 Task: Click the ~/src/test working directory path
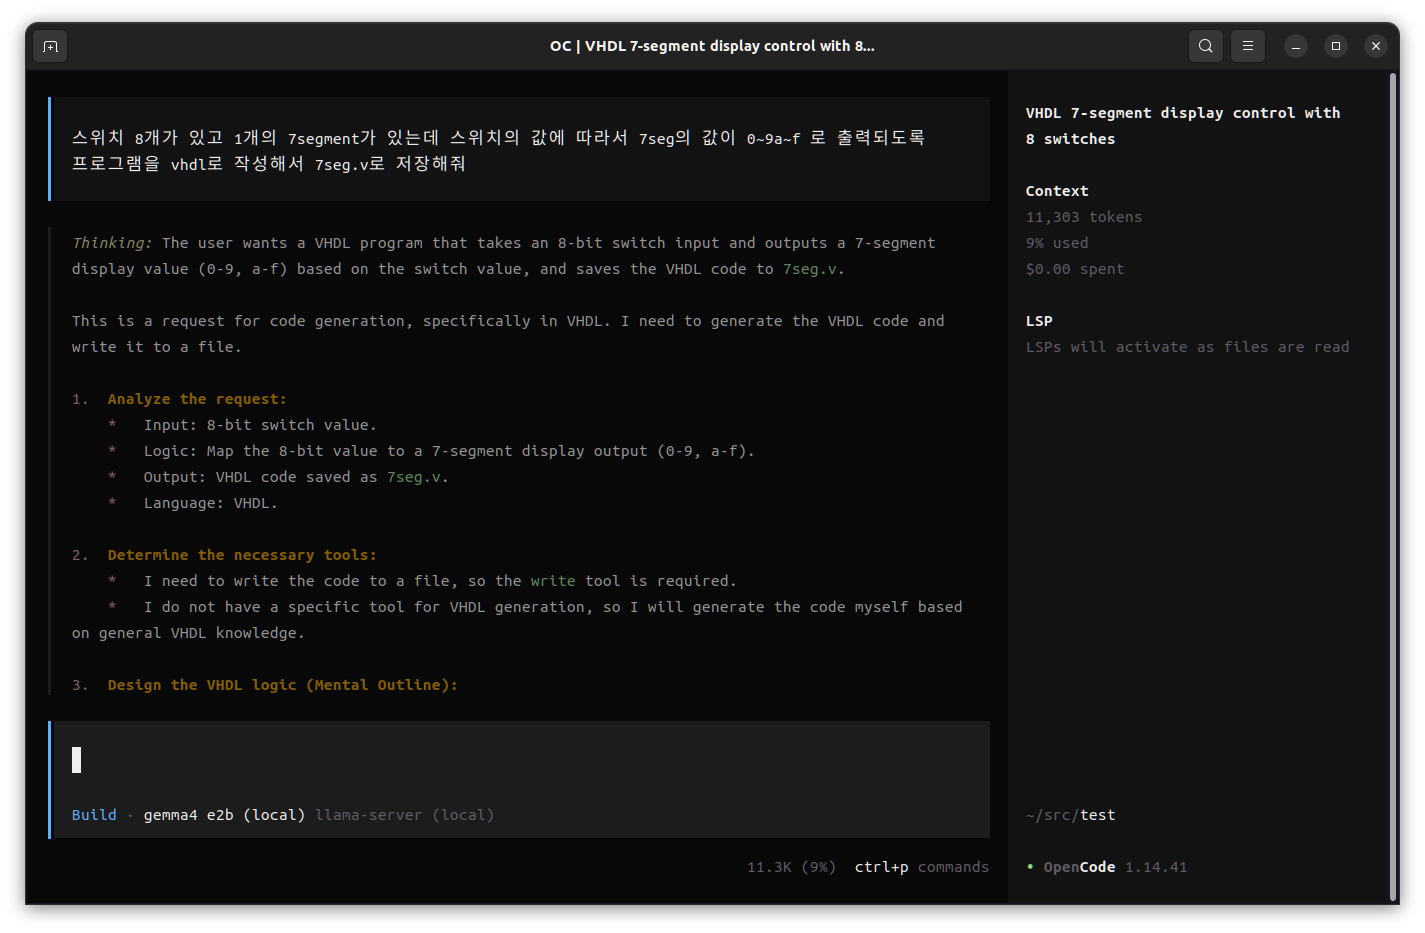tap(1071, 815)
